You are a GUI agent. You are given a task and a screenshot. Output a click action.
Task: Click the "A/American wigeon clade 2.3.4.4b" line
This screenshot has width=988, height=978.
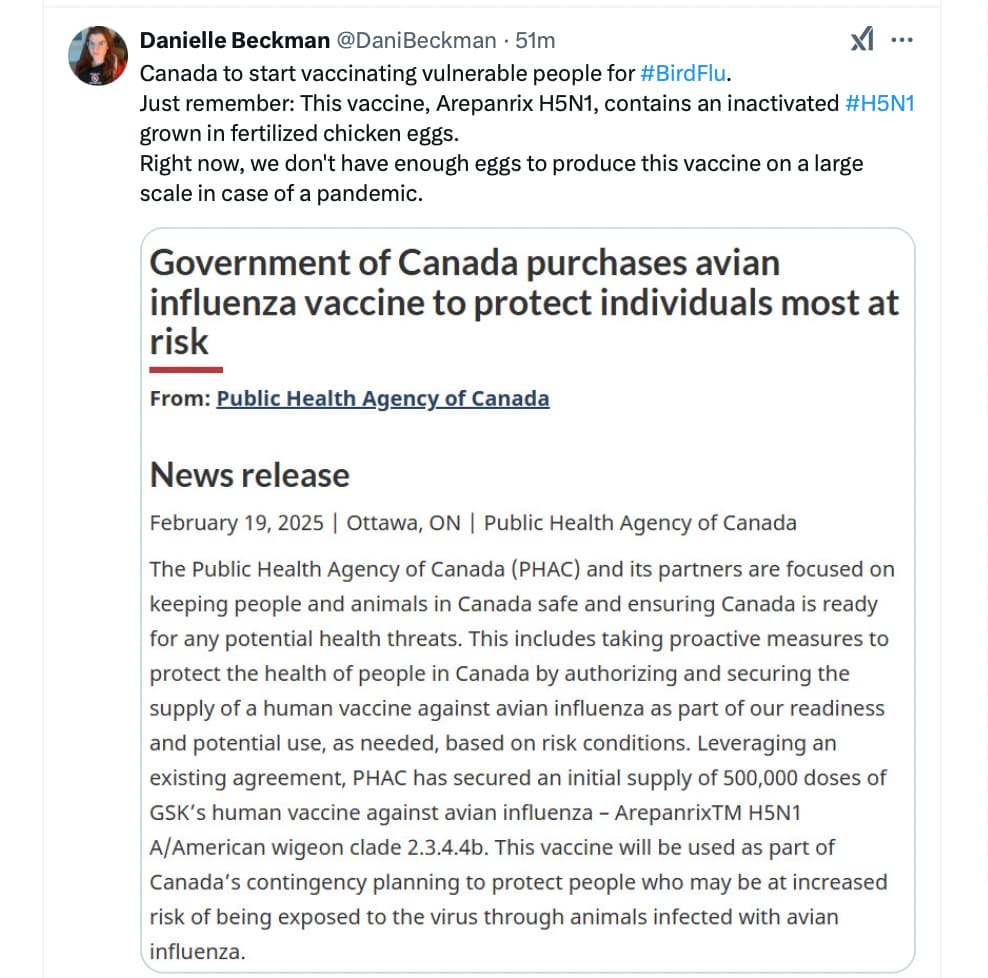click(319, 848)
